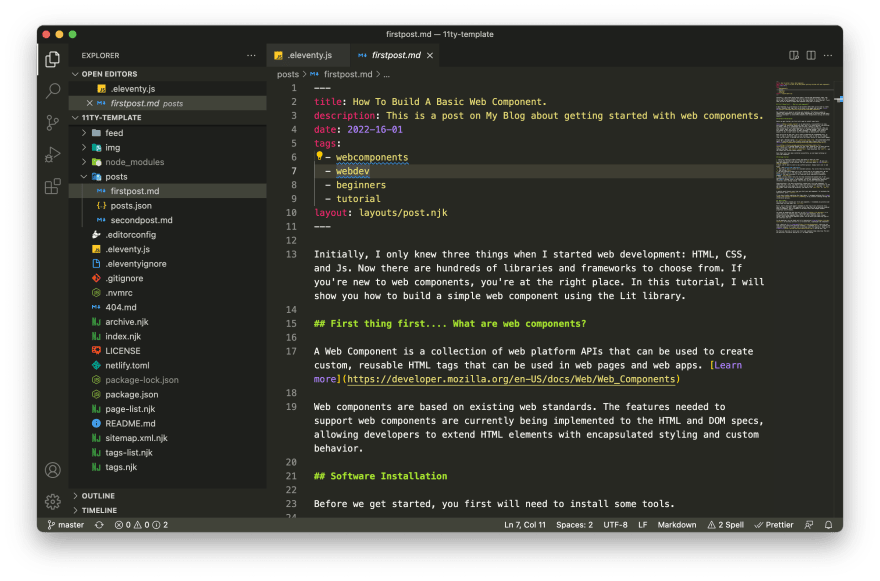Change indentation via Spaces: 2

tap(574, 525)
